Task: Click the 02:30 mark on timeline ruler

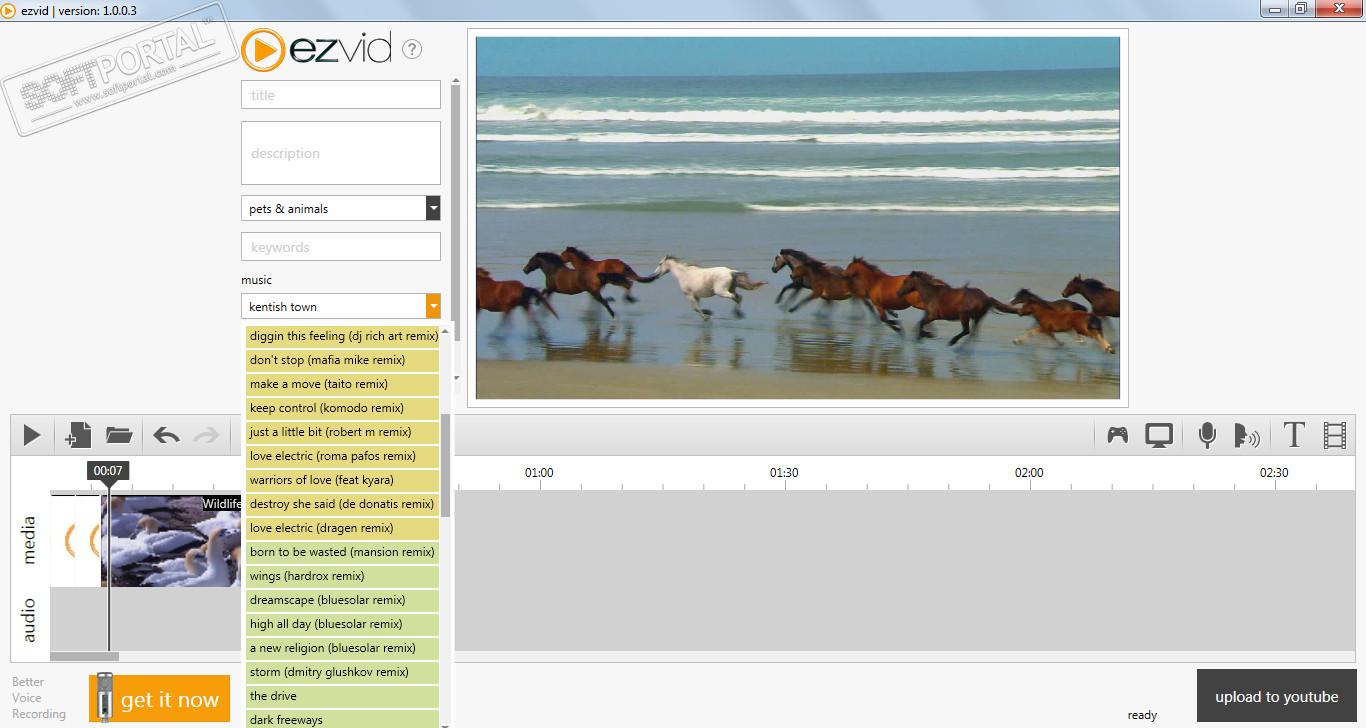Action: click(x=1274, y=472)
